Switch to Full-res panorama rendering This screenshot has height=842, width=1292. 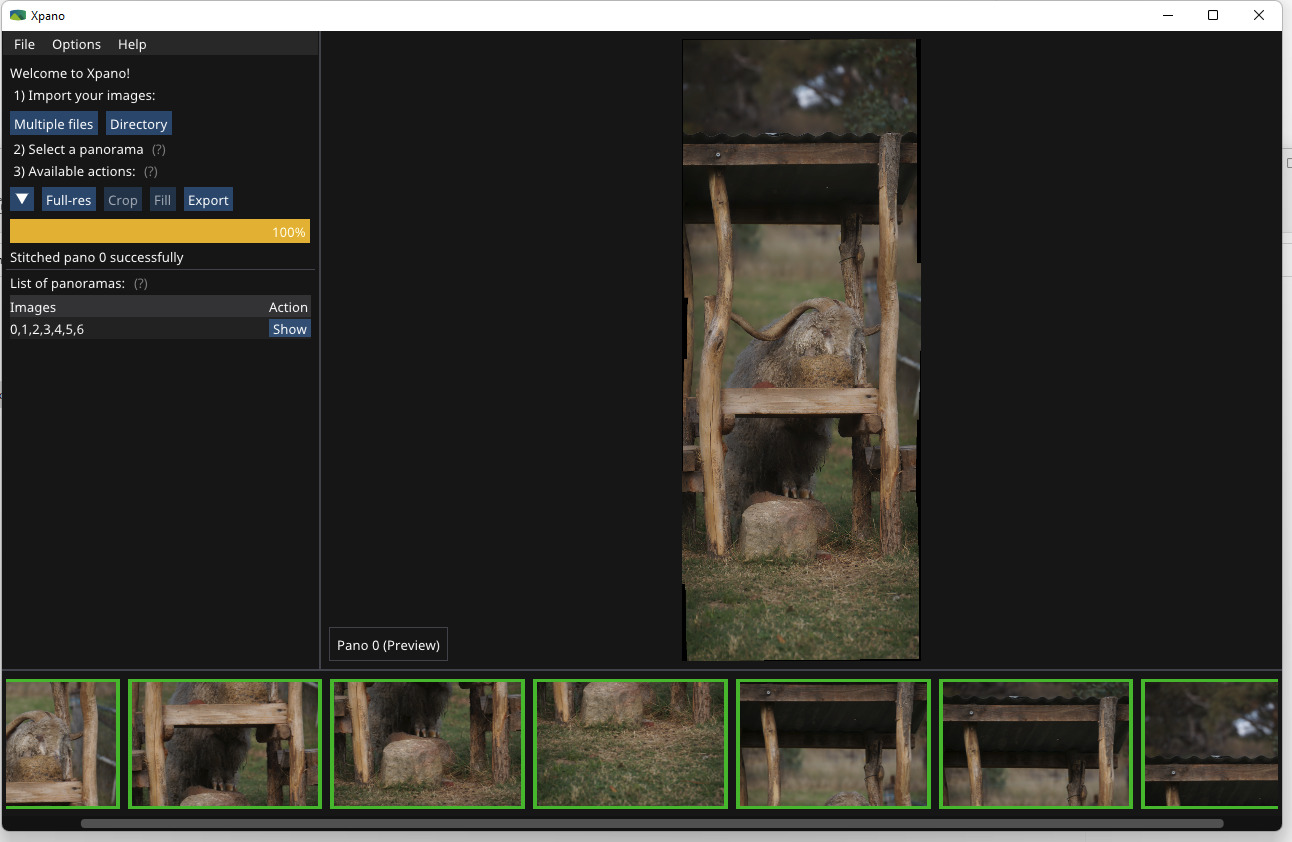(x=69, y=200)
